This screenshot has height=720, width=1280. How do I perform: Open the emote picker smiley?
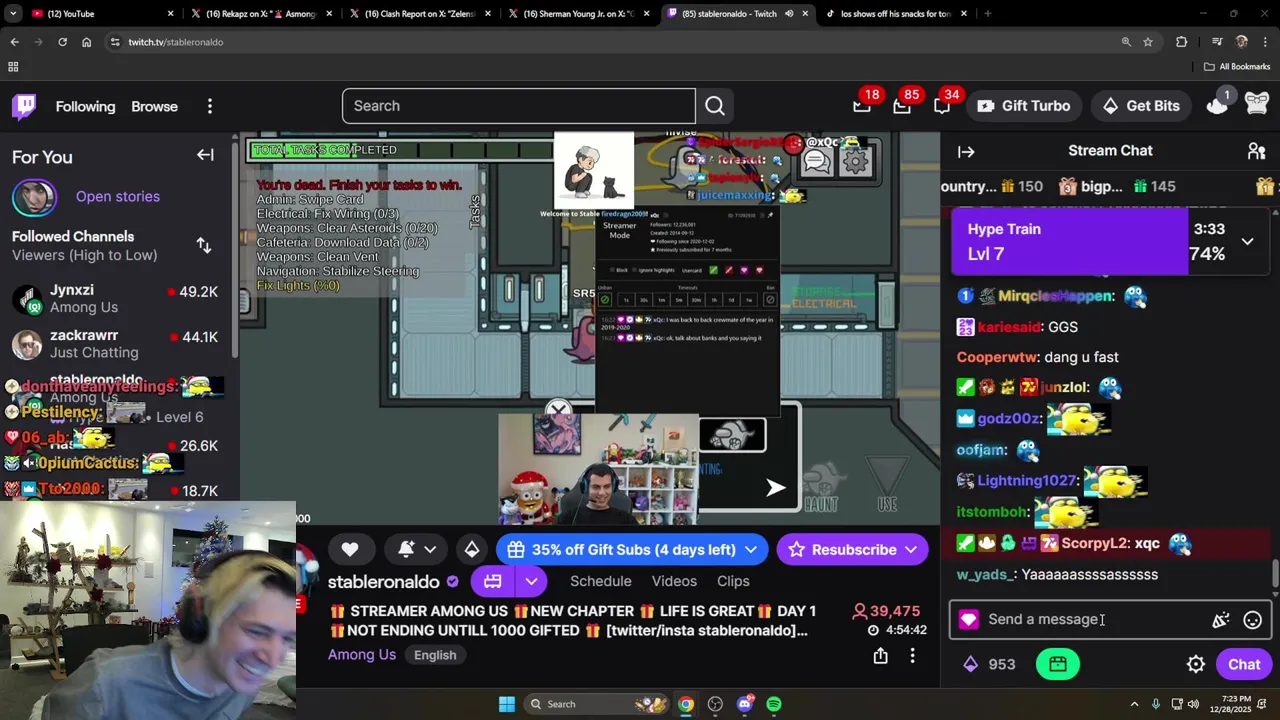pyautogui.click(x=1252, y=620)
